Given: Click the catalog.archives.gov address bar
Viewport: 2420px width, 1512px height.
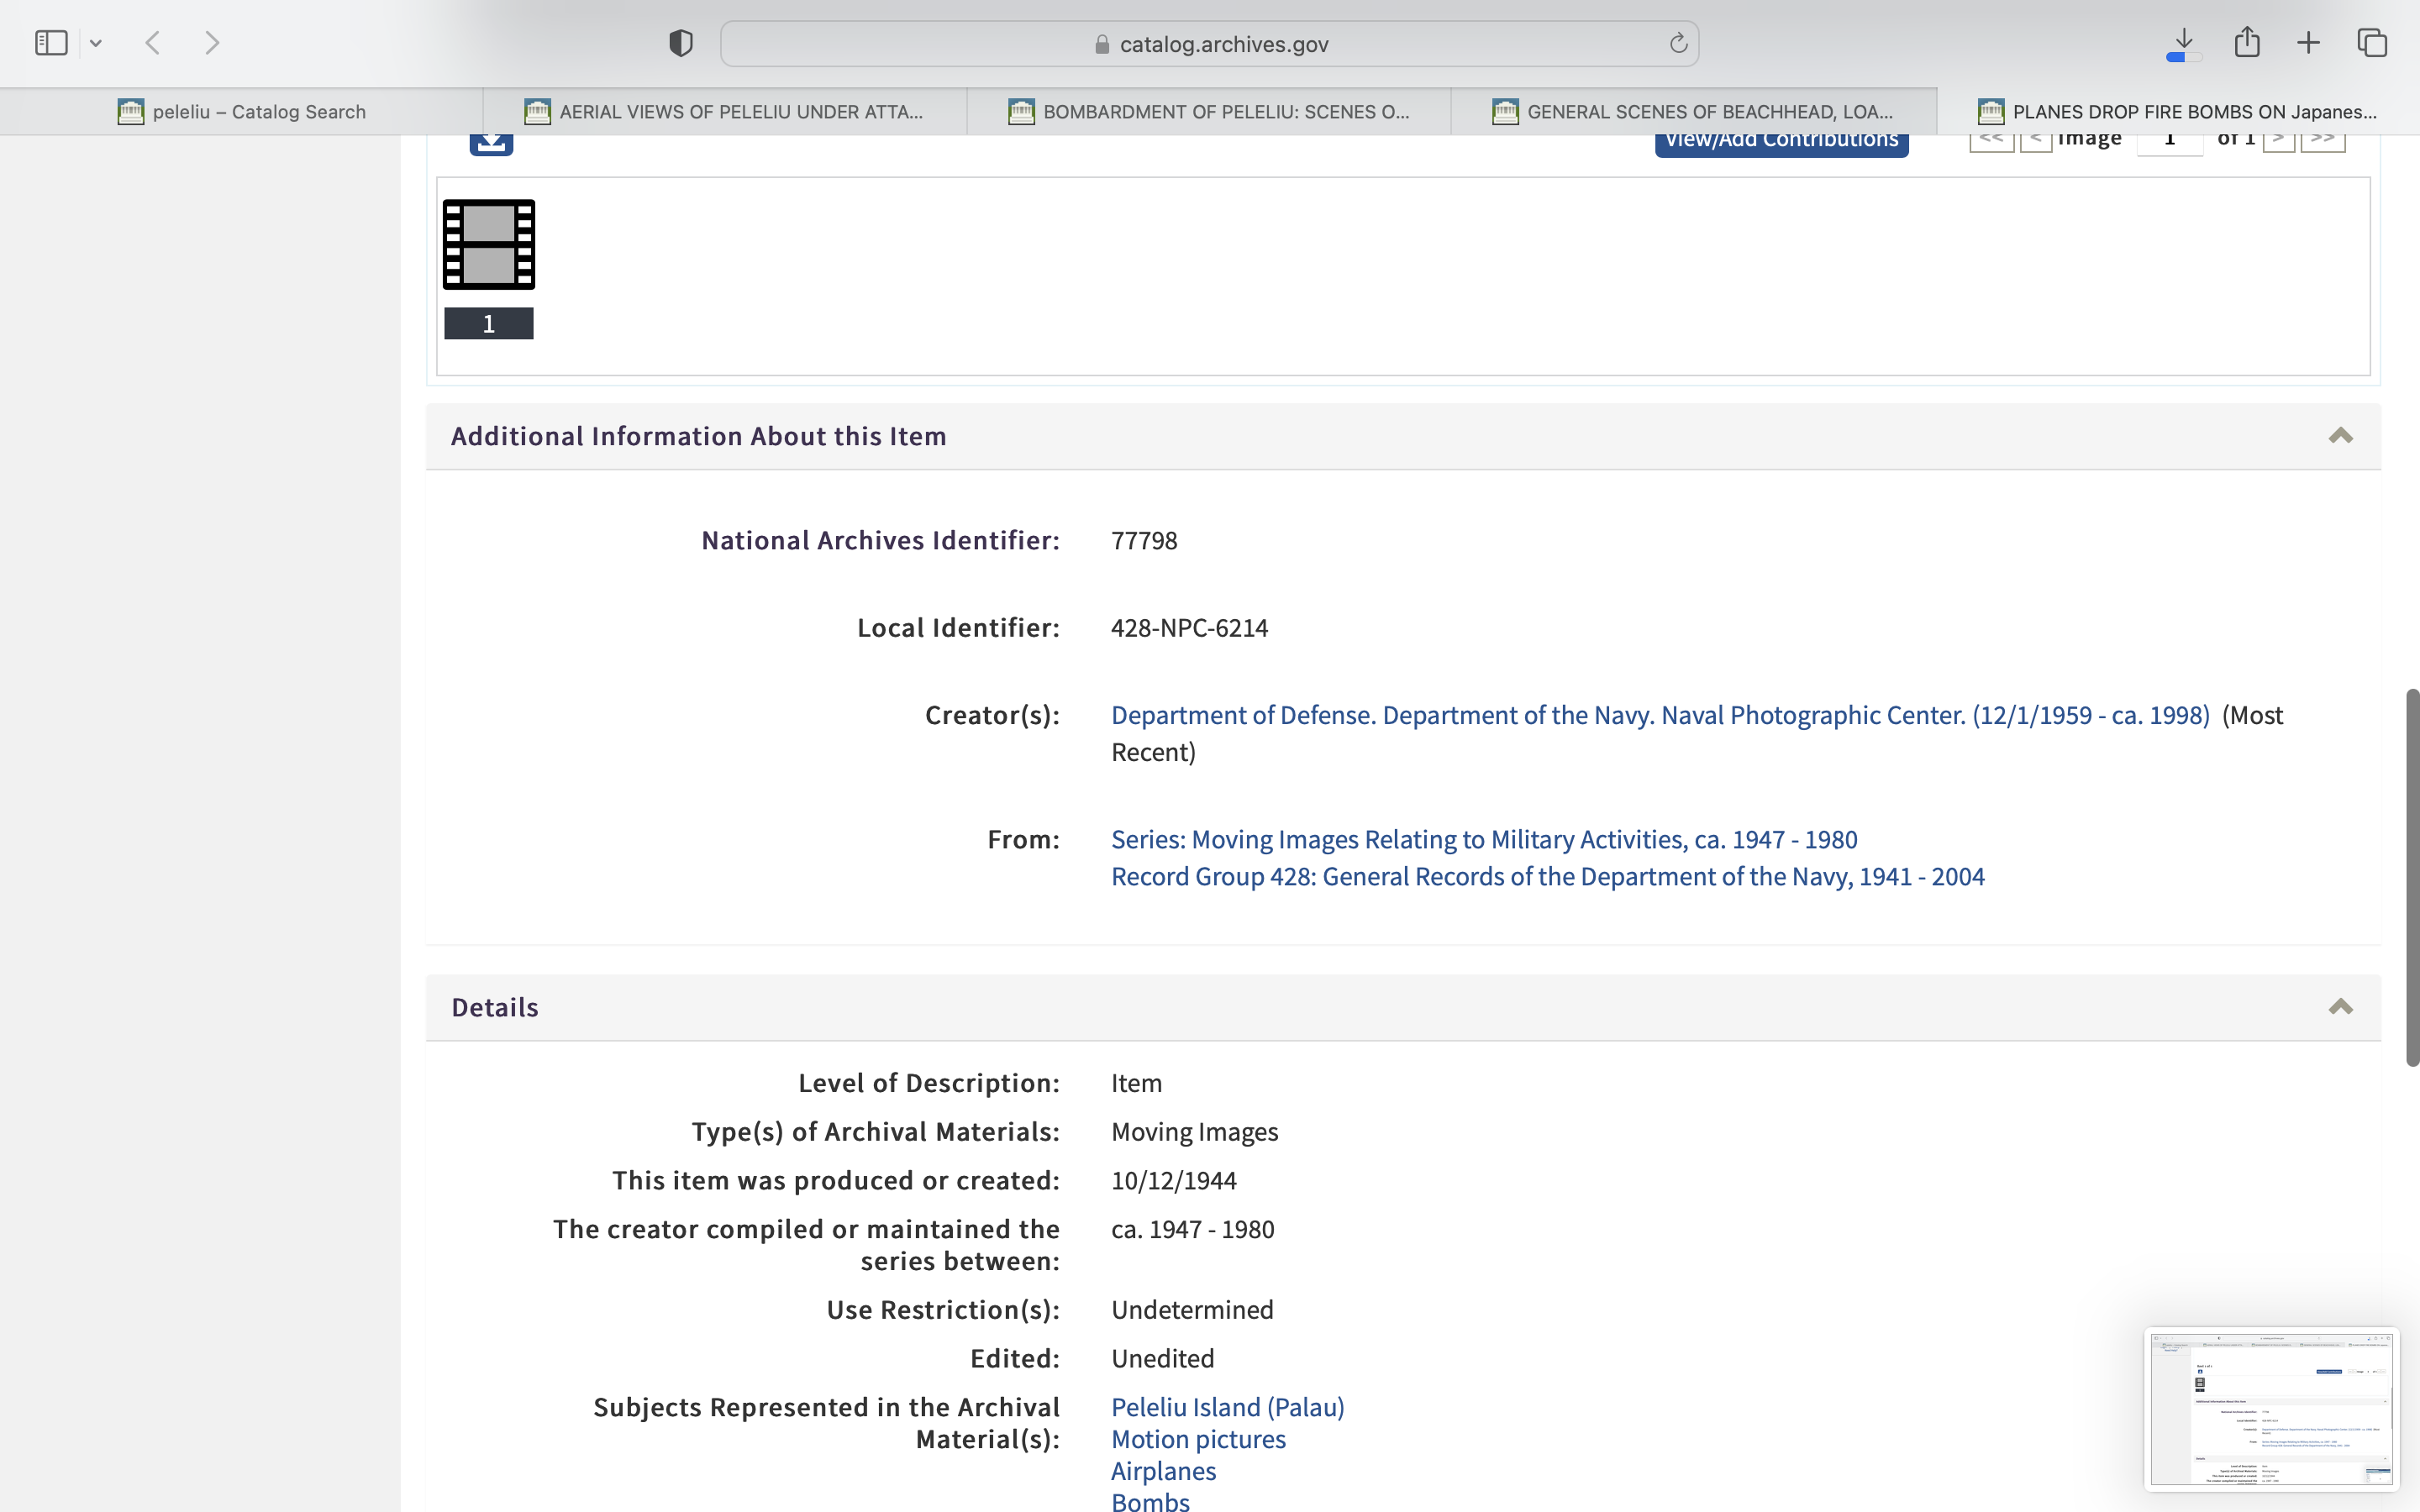Looking at the screenshot, I should tap(1210, 44).
